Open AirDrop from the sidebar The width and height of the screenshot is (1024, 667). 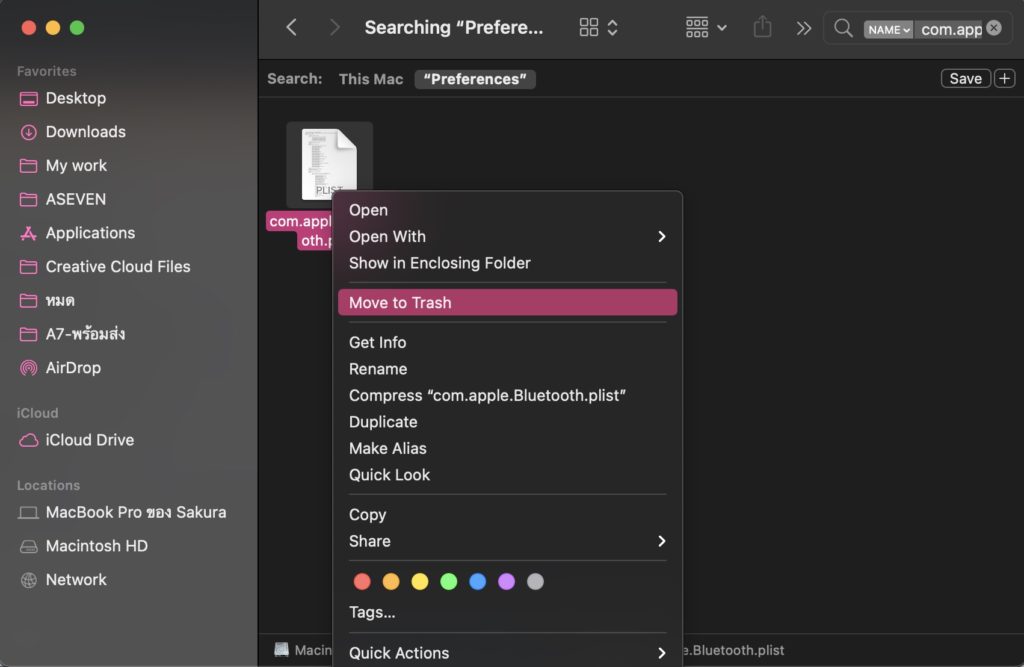tap(73, 367)
